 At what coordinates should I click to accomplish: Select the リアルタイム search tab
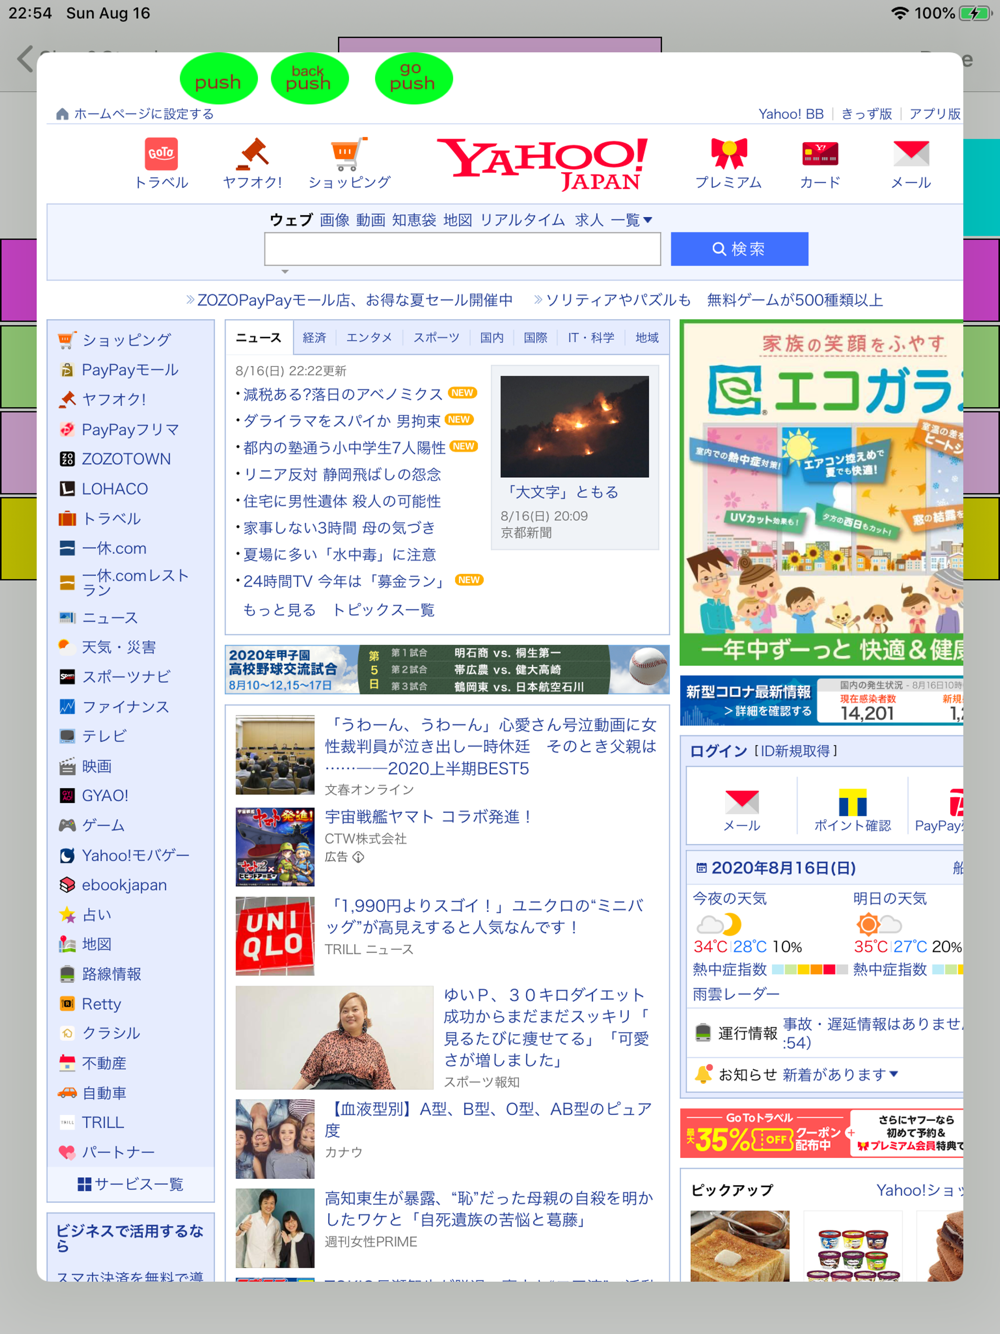pos(522,220)
